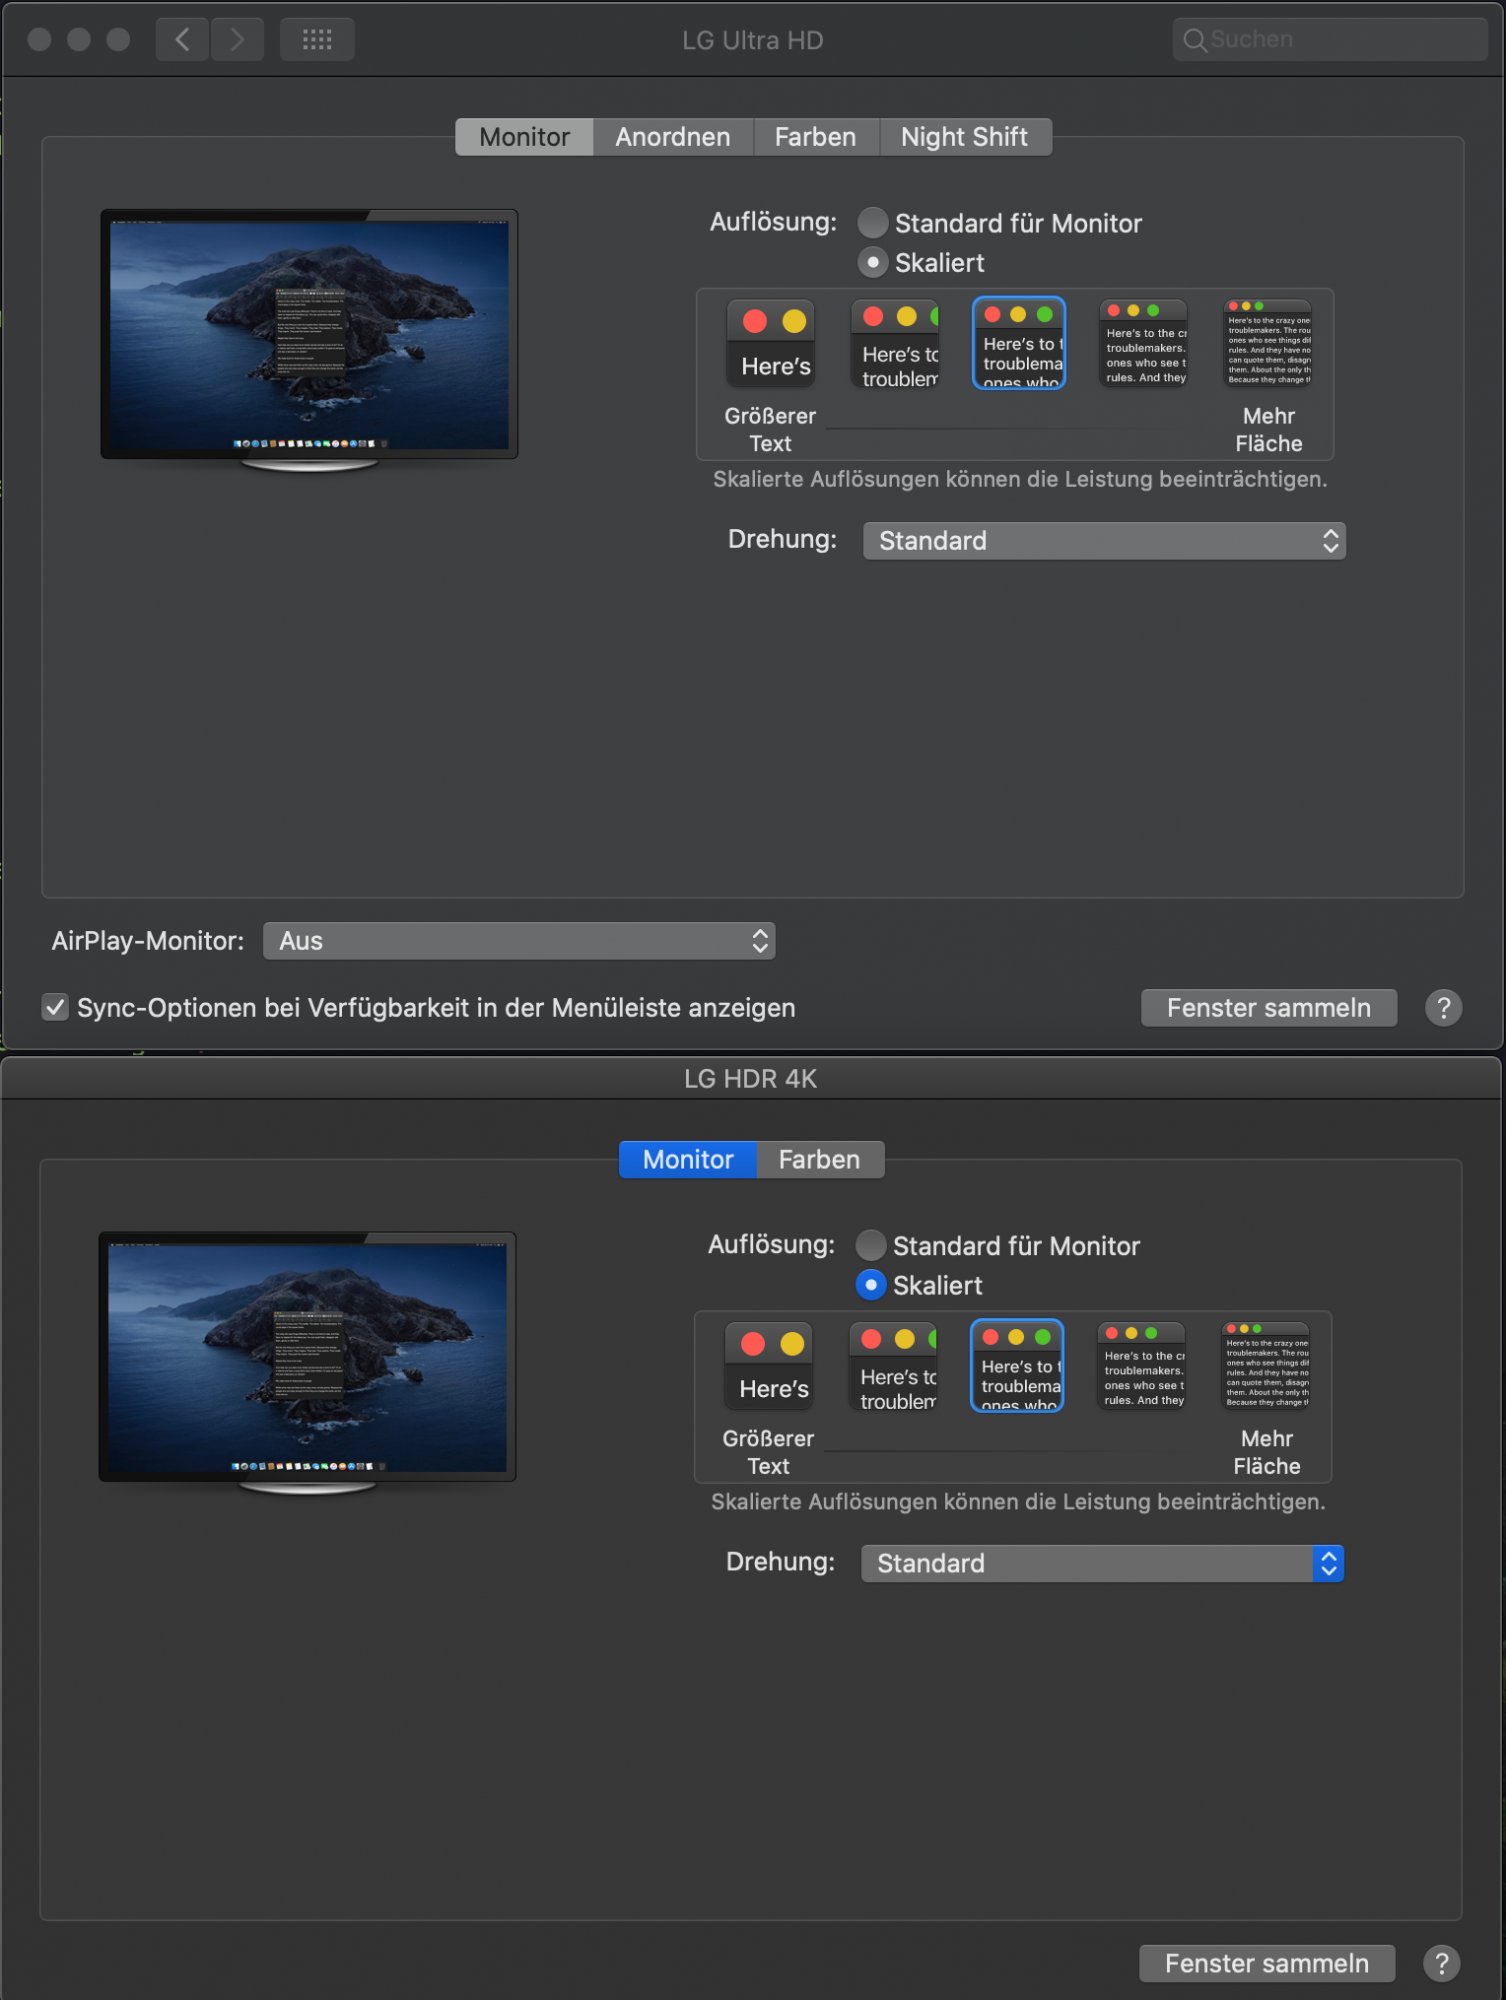Open the Night Shift tab
1506x2000 pixels.
point(965,137)
